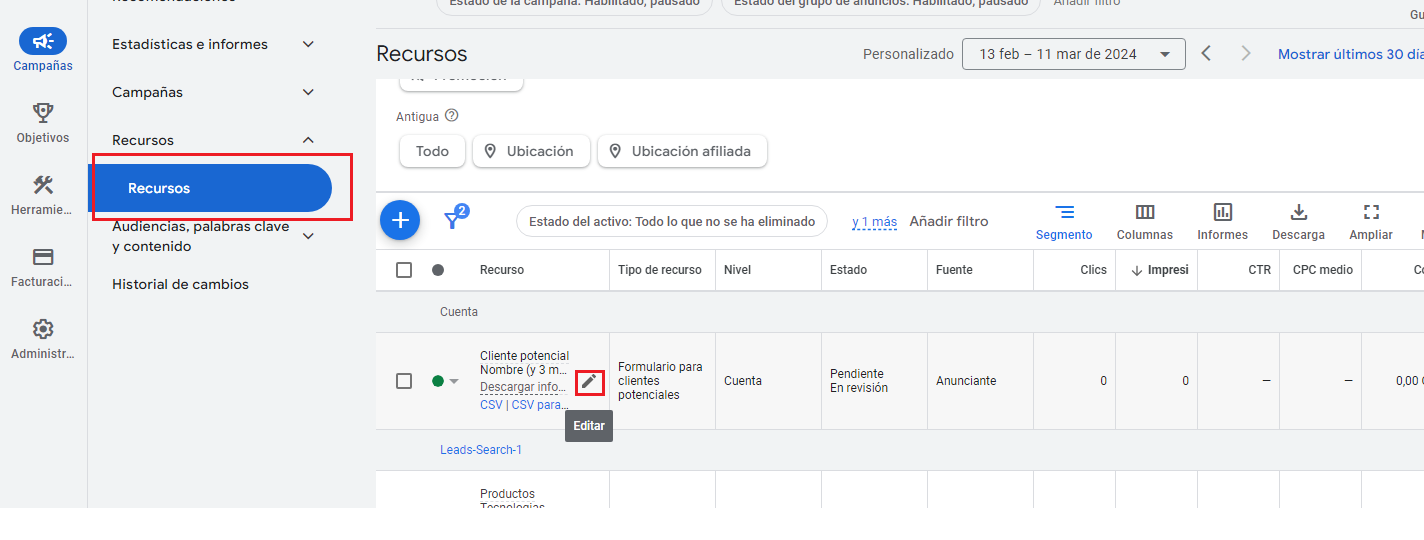Image resolution: width=1424 pixels, height=540 pixels.
Task: Check the Cliente potencial row checkbox
Action: (x=404, y=381)
